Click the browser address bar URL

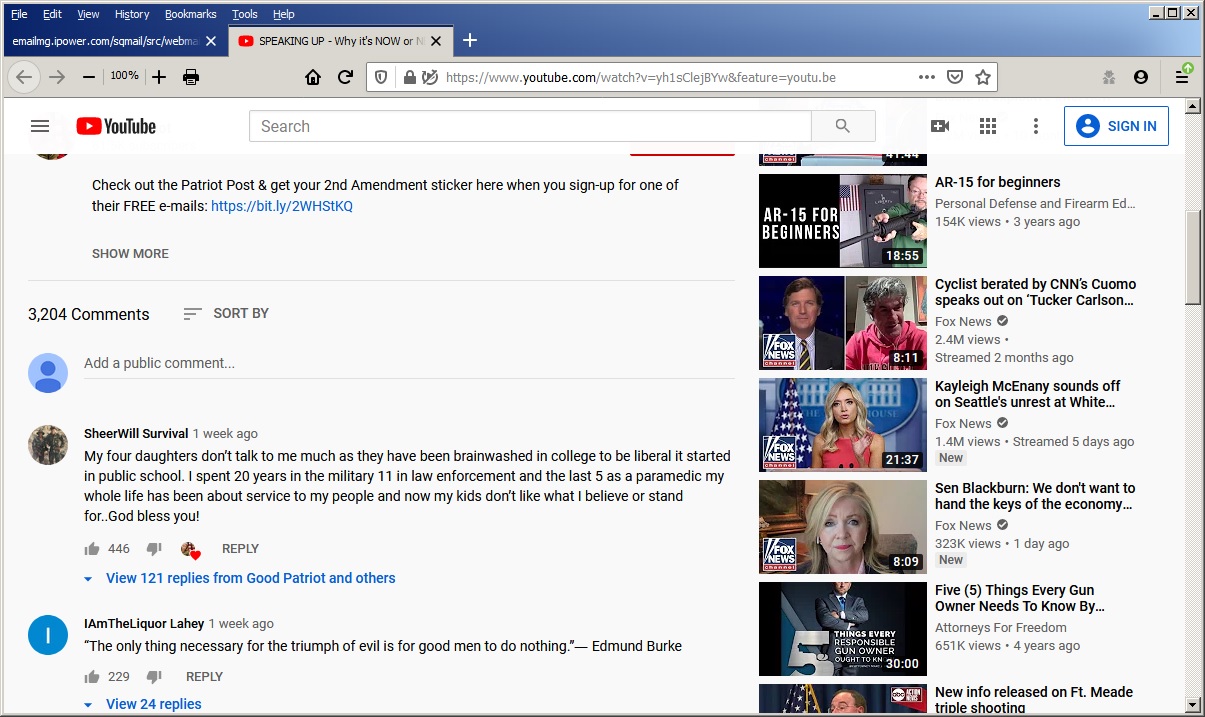(x=640, y=77)
